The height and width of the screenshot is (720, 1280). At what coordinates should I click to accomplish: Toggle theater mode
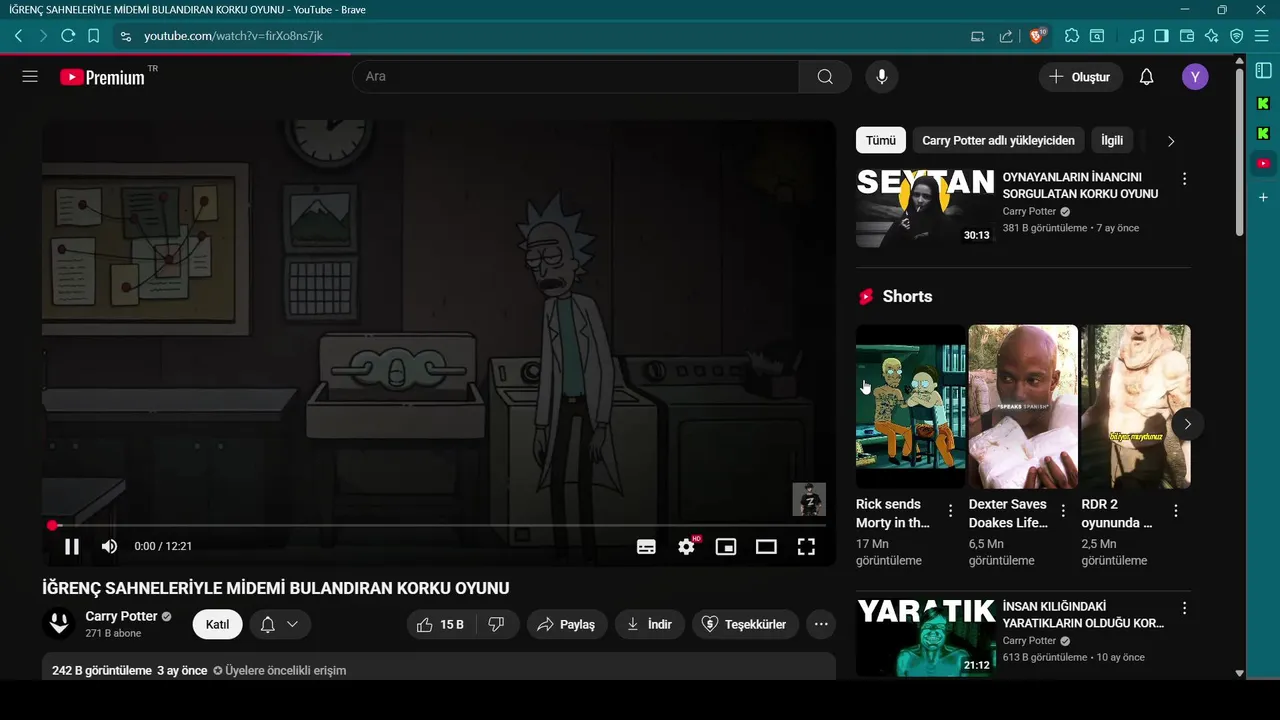(x=766, y=546)
